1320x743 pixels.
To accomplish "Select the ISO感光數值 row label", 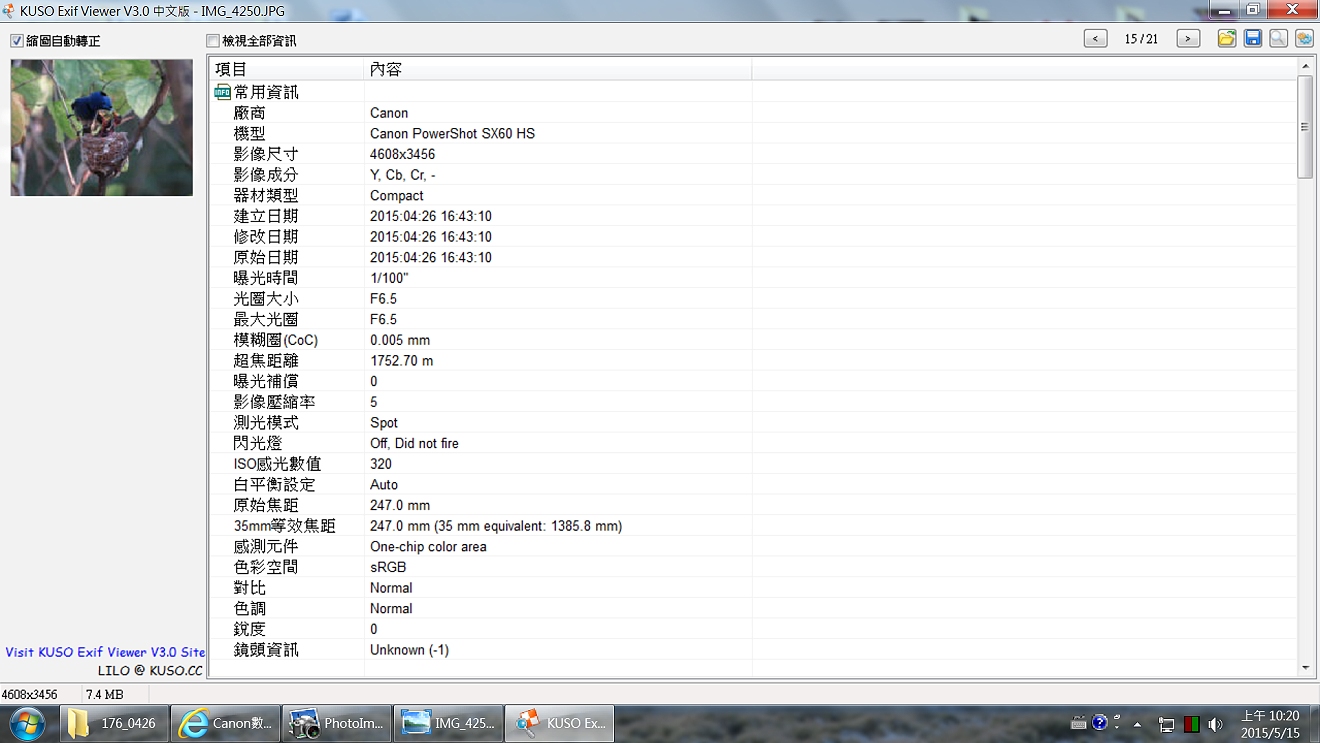I will pos(278,464).
